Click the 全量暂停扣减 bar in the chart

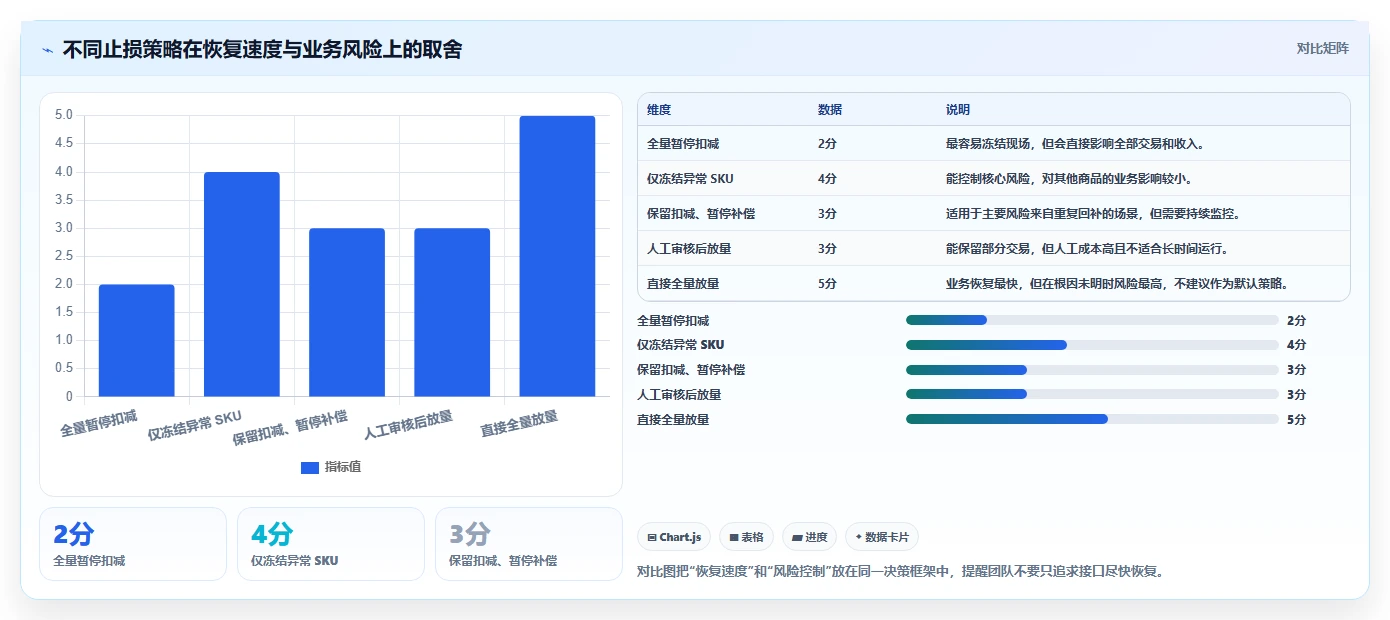(x=137, y=340)
